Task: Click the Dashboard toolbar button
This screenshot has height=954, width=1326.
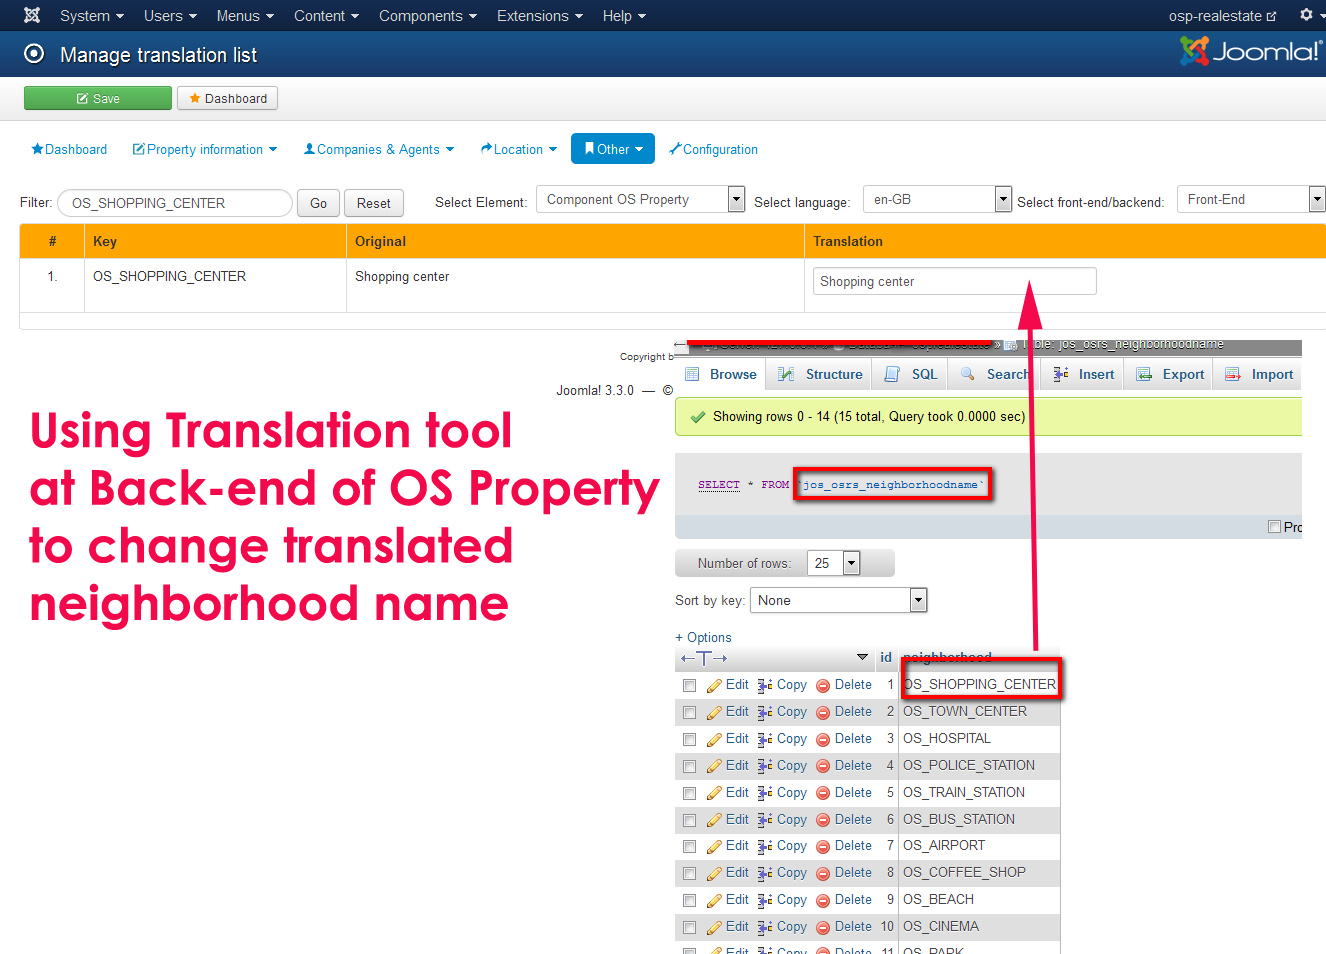Action: [x=228, y=98]
